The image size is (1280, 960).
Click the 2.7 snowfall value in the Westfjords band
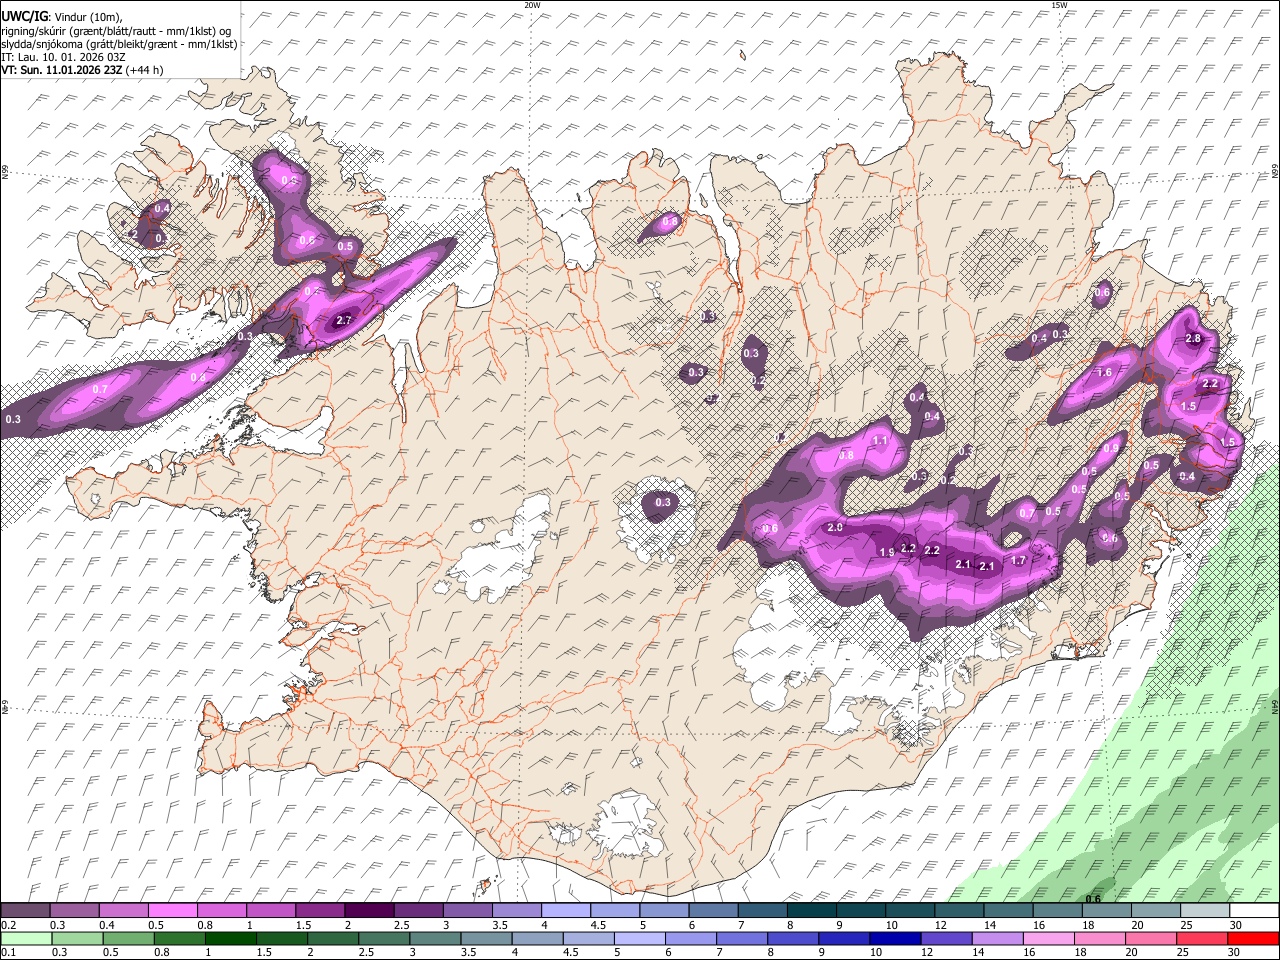click(x=344, y=321)
